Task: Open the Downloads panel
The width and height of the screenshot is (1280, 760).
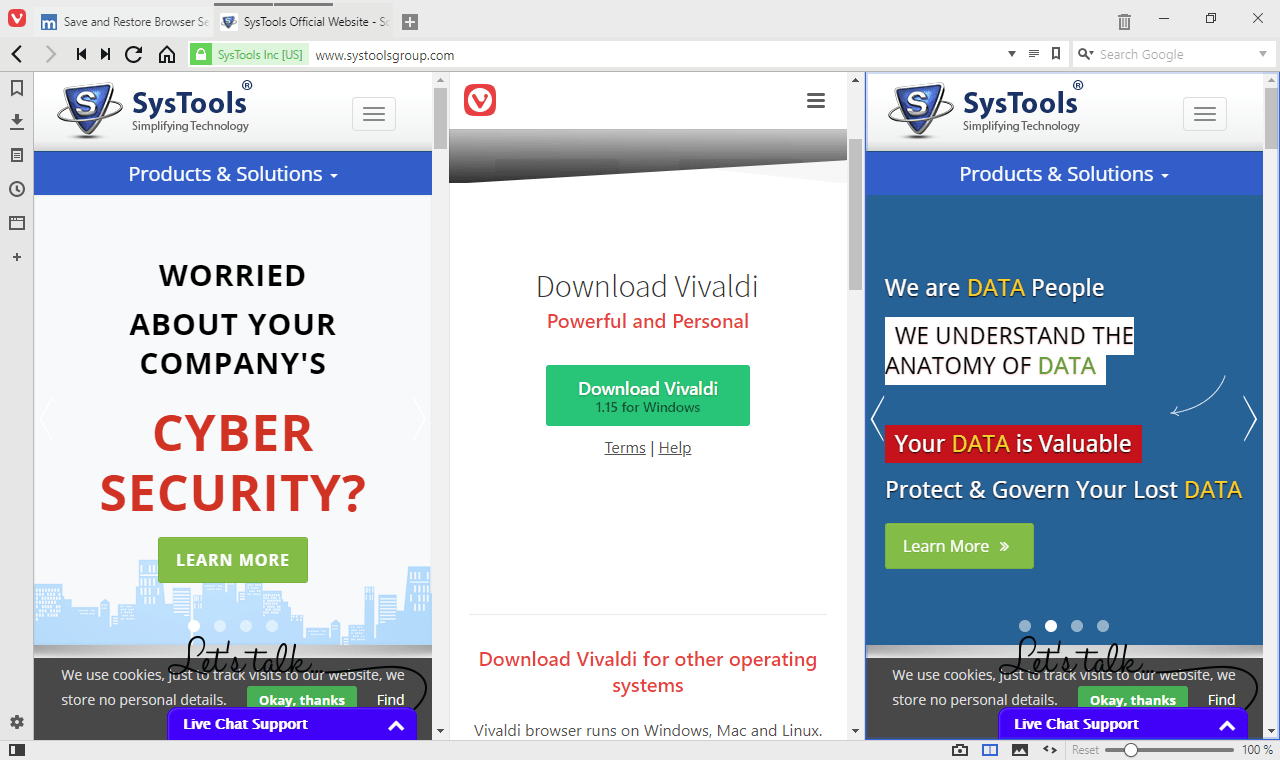Action: coord(16,121)
